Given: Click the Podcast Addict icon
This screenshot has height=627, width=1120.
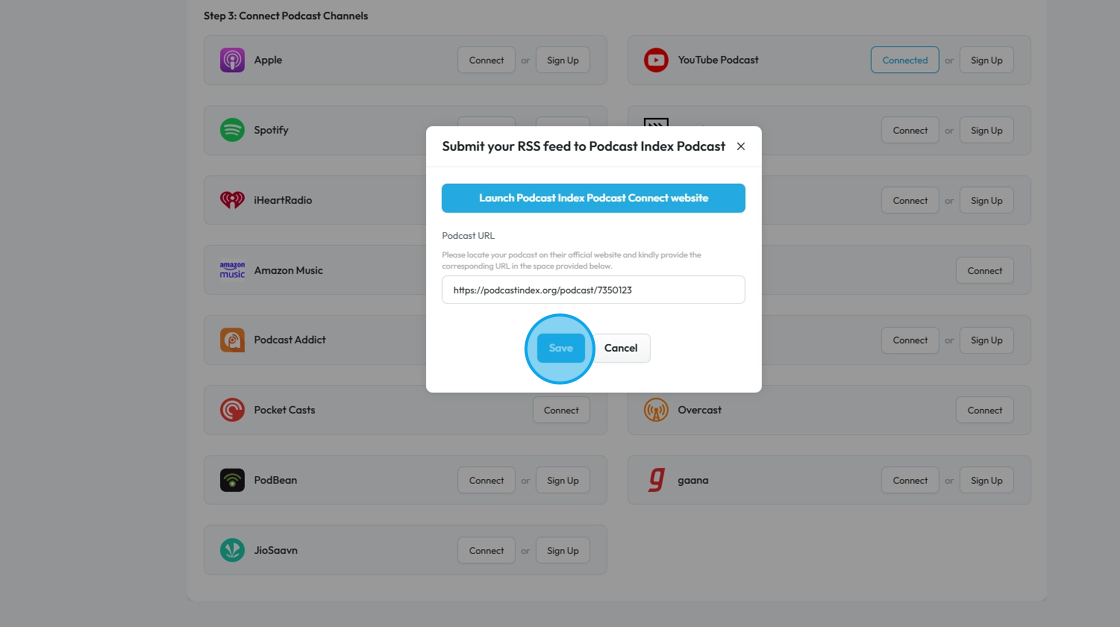Looking at the screenshot, I should click(x=232, y=340).
